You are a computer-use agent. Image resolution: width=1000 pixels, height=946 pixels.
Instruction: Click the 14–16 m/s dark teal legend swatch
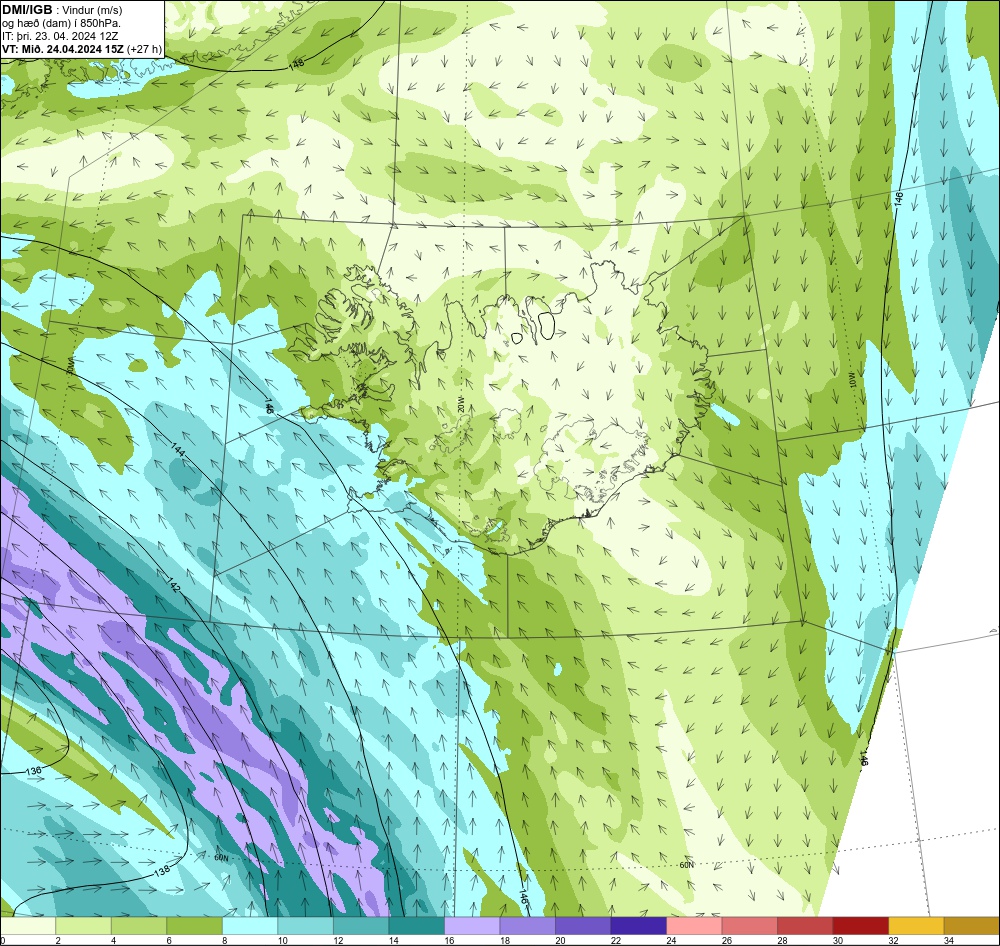(x=416, y=926)
